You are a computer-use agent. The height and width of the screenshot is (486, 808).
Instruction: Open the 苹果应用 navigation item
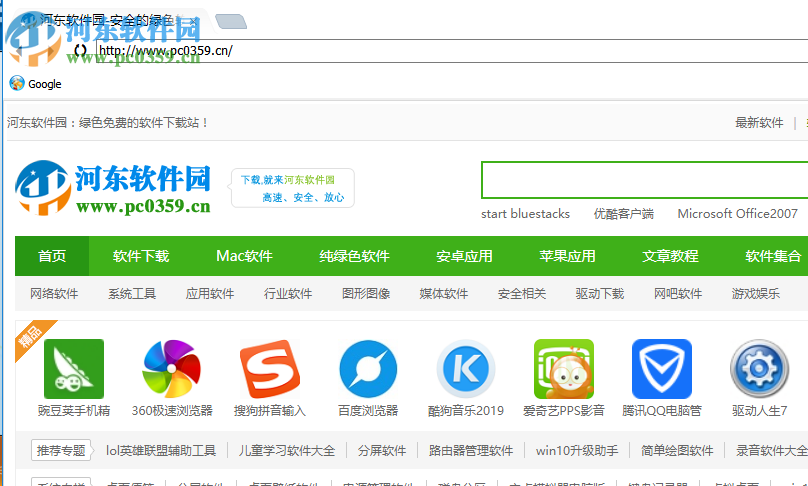click(x=567, y=256)
